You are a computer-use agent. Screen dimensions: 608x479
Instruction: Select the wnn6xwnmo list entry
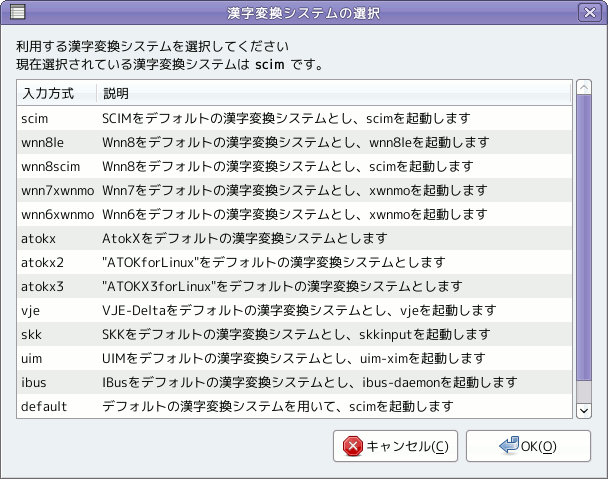tap(294, 214)
